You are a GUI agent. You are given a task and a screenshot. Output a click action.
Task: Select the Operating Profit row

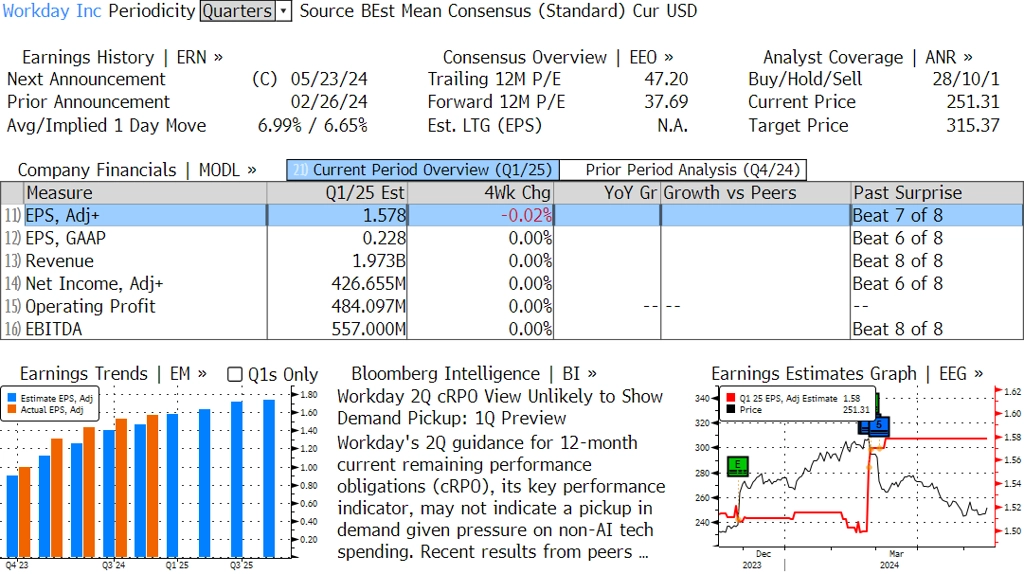pos(512,307)
